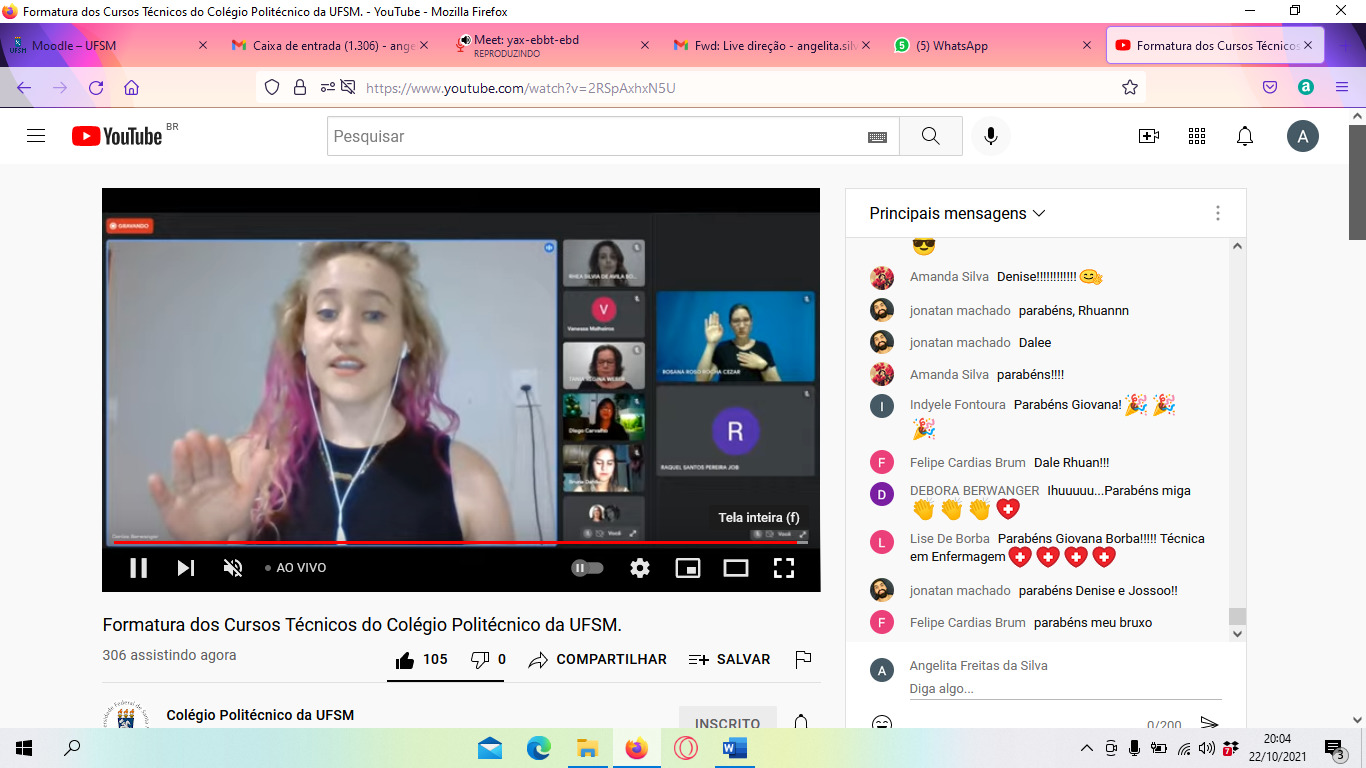Switch to theater mode view
The width and height of the screenshot is (1366, 768).
736,568
